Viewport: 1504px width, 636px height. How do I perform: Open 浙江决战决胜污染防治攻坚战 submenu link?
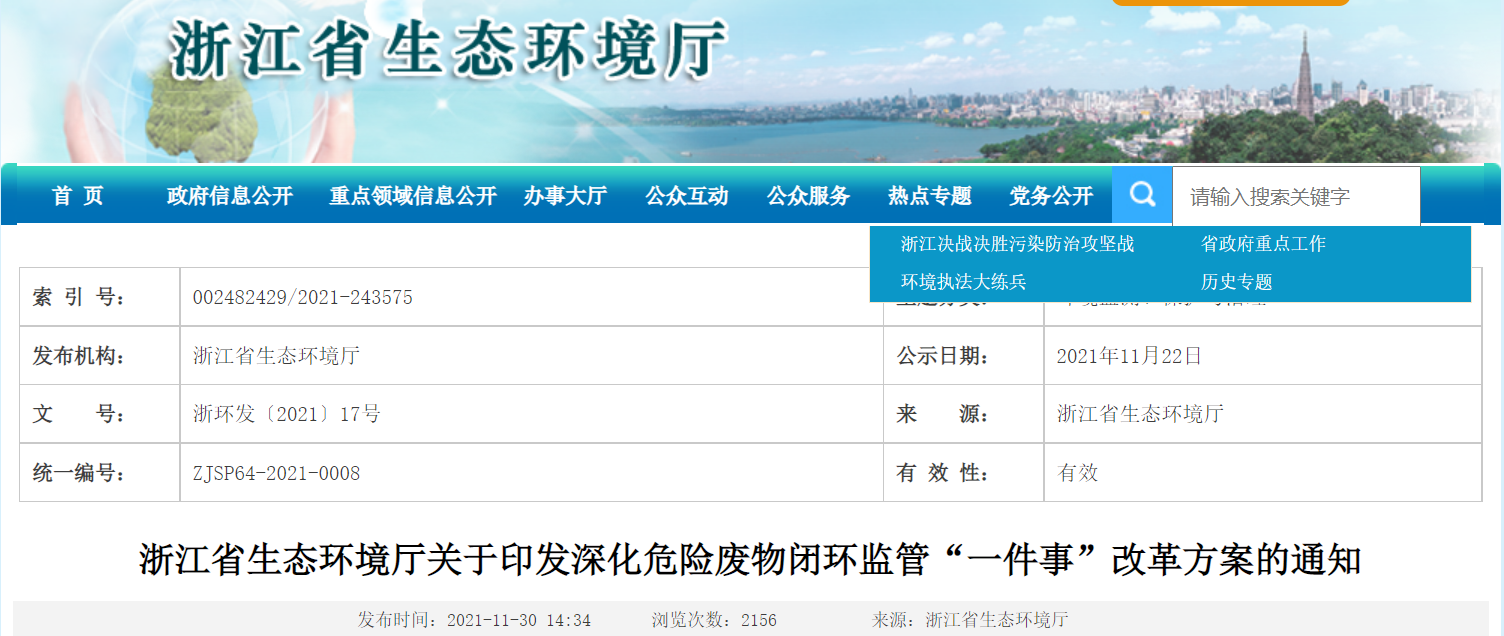pos(1017,244)
